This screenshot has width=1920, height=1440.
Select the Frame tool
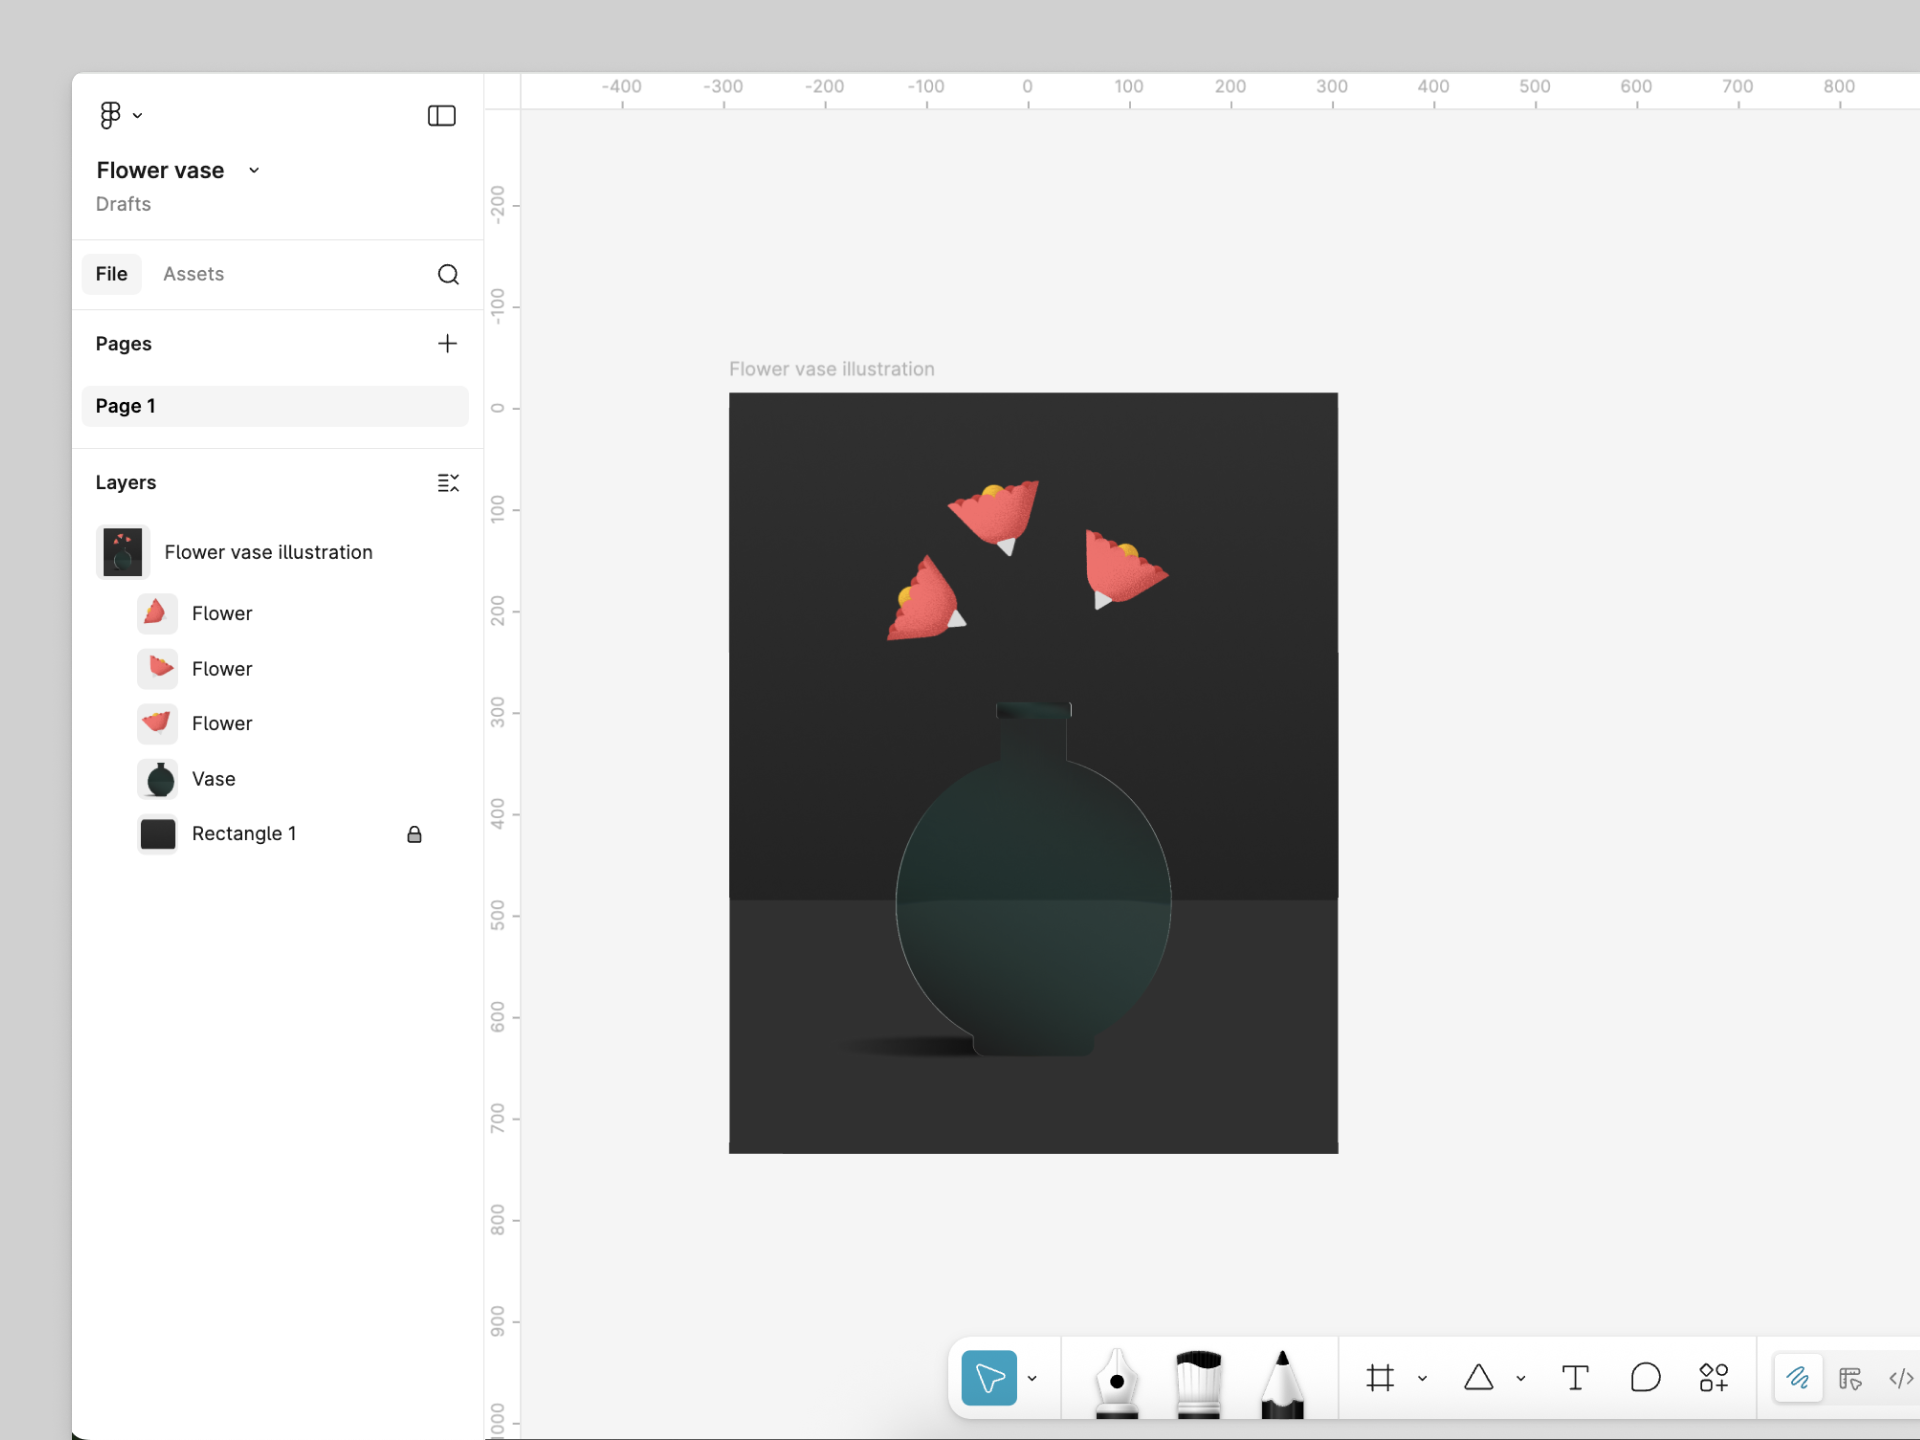[x=1380, y=1378]
